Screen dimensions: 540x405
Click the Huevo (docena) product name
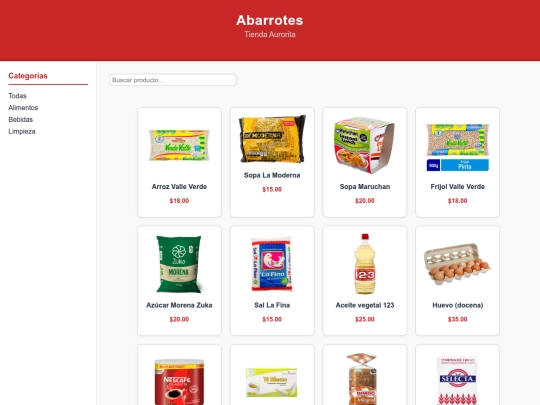(x=458, y=305)
